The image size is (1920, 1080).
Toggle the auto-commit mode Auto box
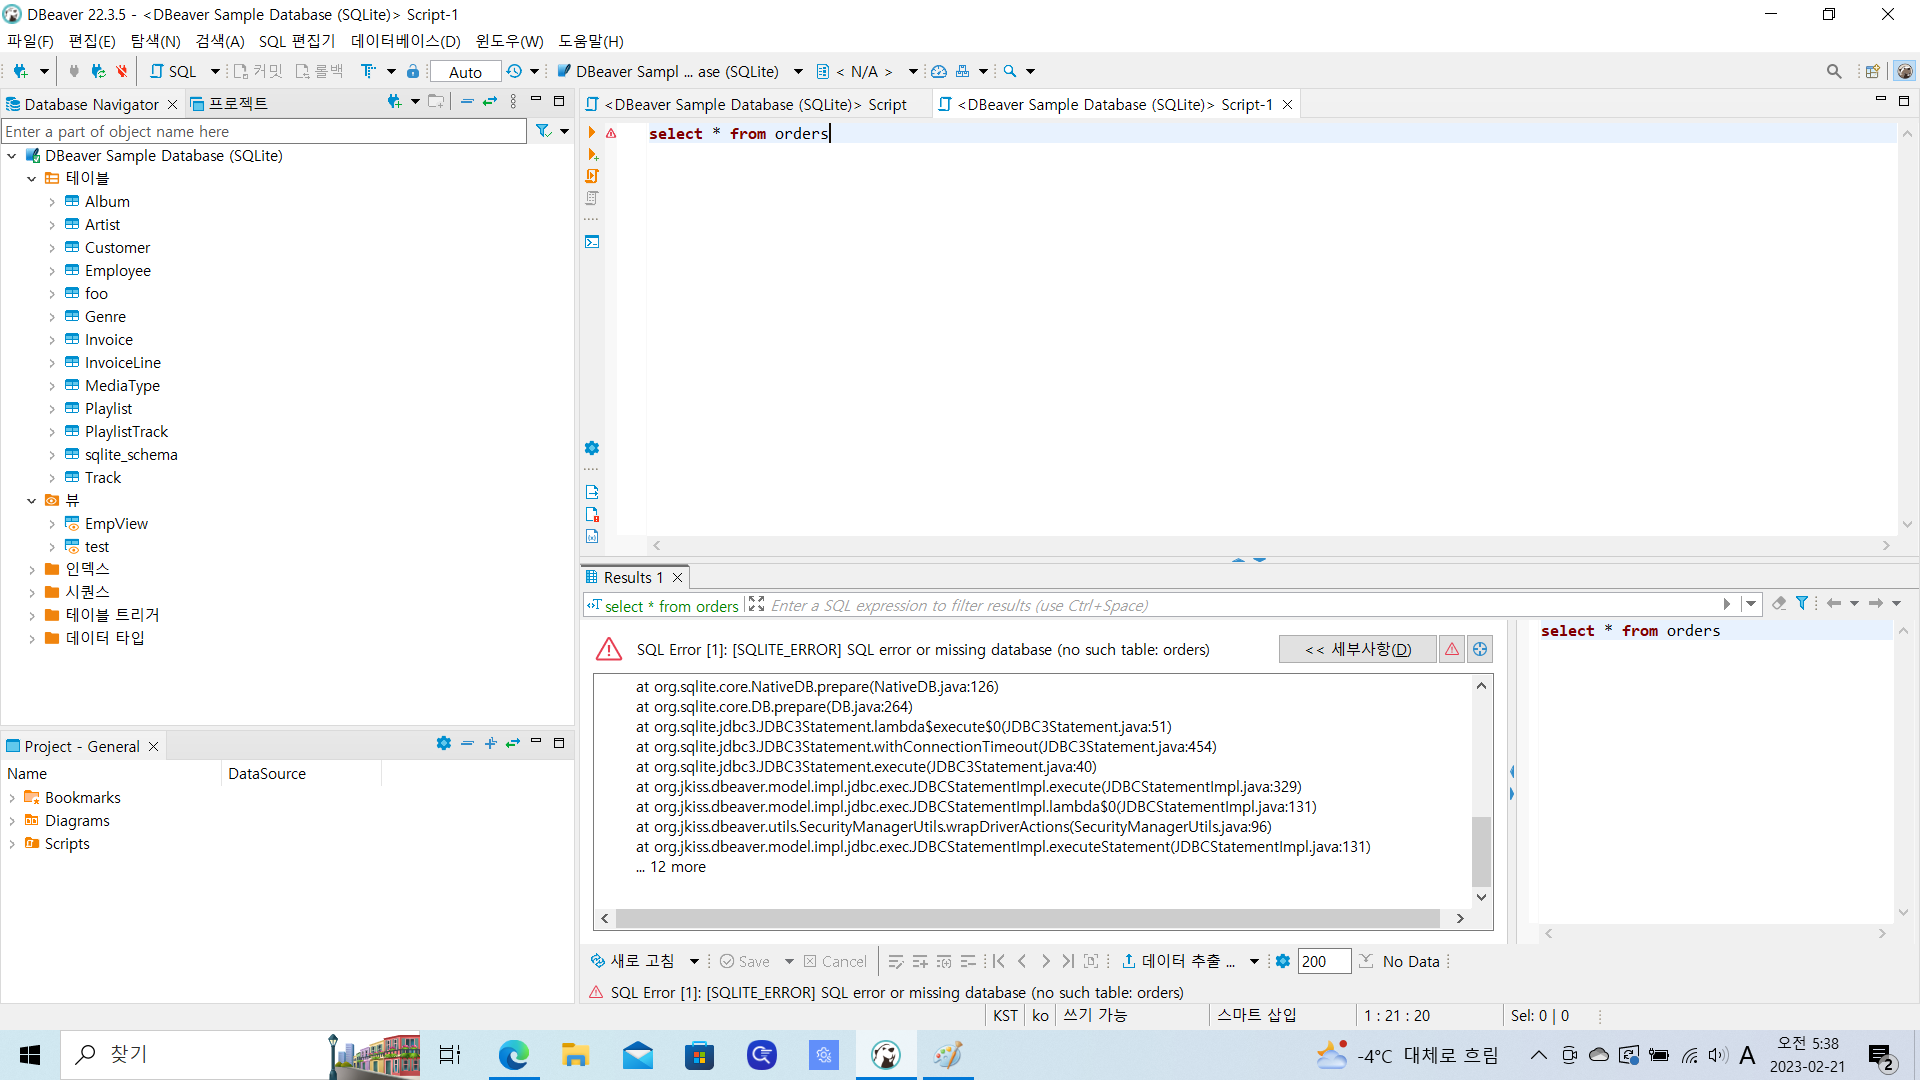coord(465,72)
